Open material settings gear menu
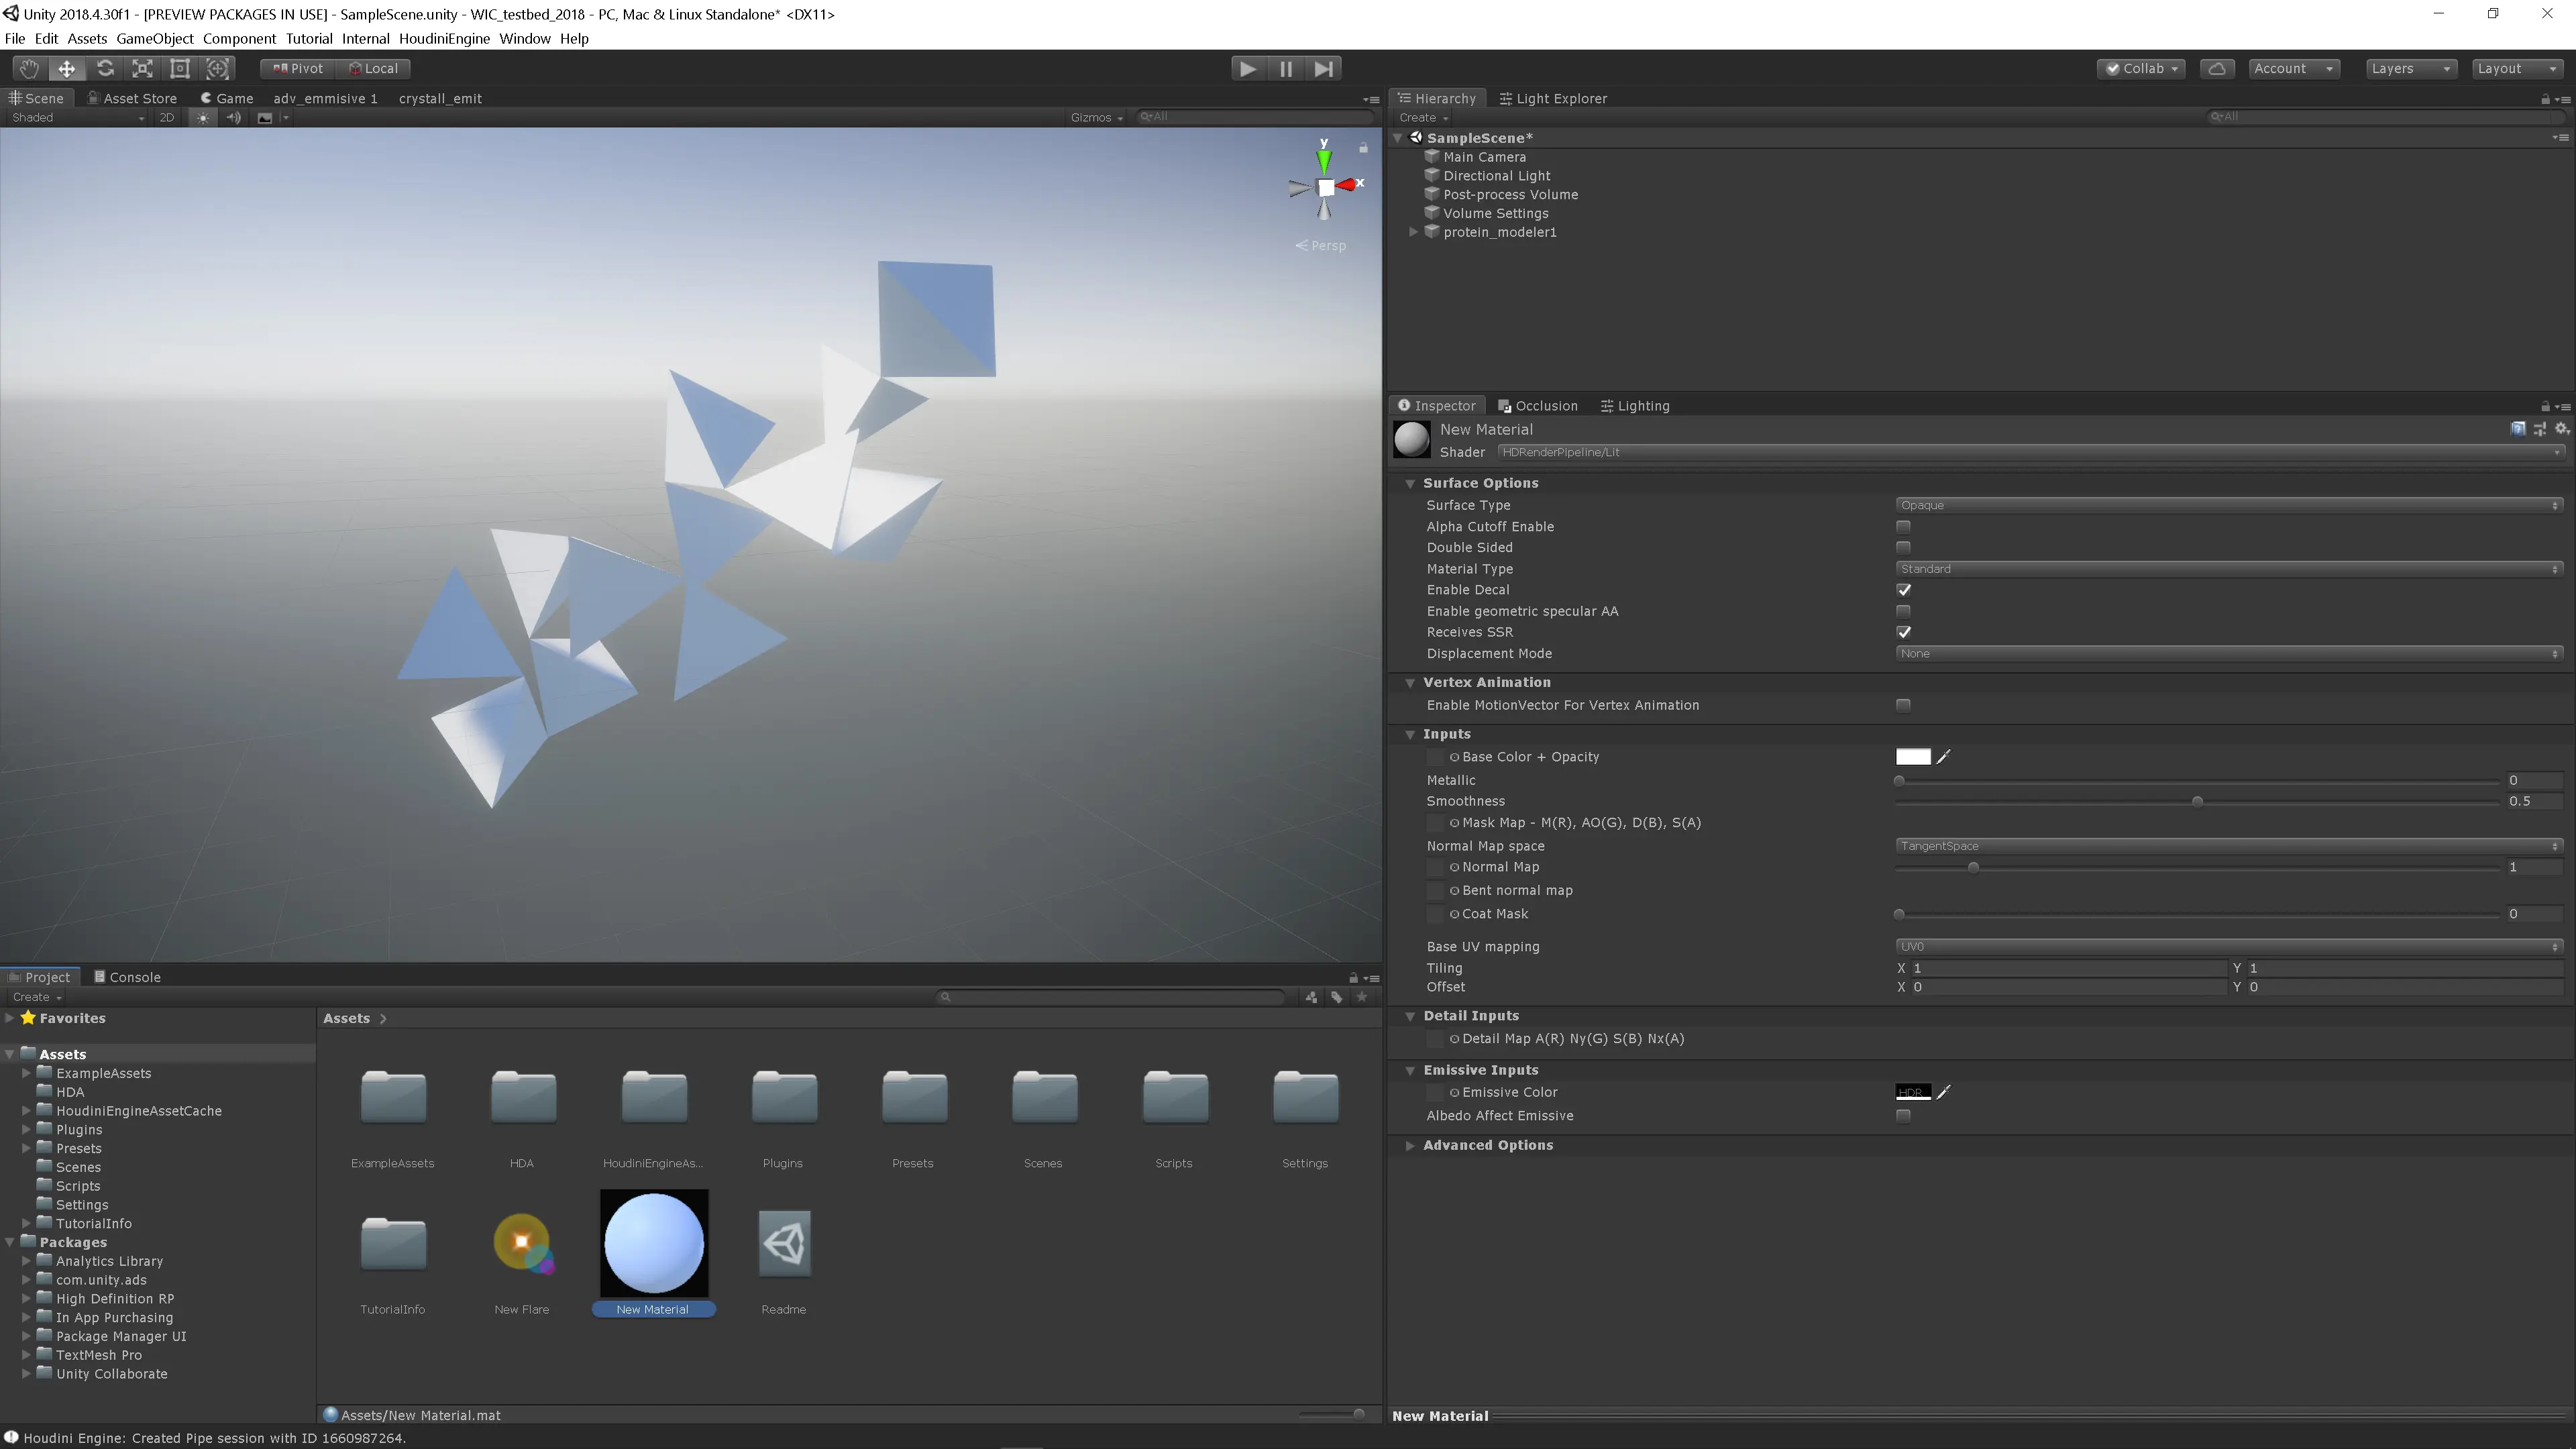Screen dimensions: 2576x1449 click(x=2561, y=429)
